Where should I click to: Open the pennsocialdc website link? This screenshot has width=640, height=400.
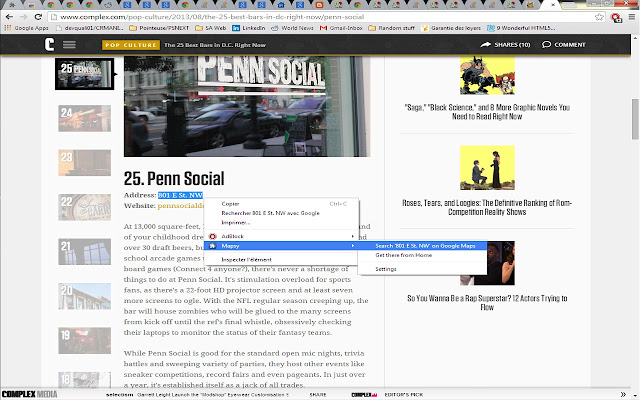(181, 206)
